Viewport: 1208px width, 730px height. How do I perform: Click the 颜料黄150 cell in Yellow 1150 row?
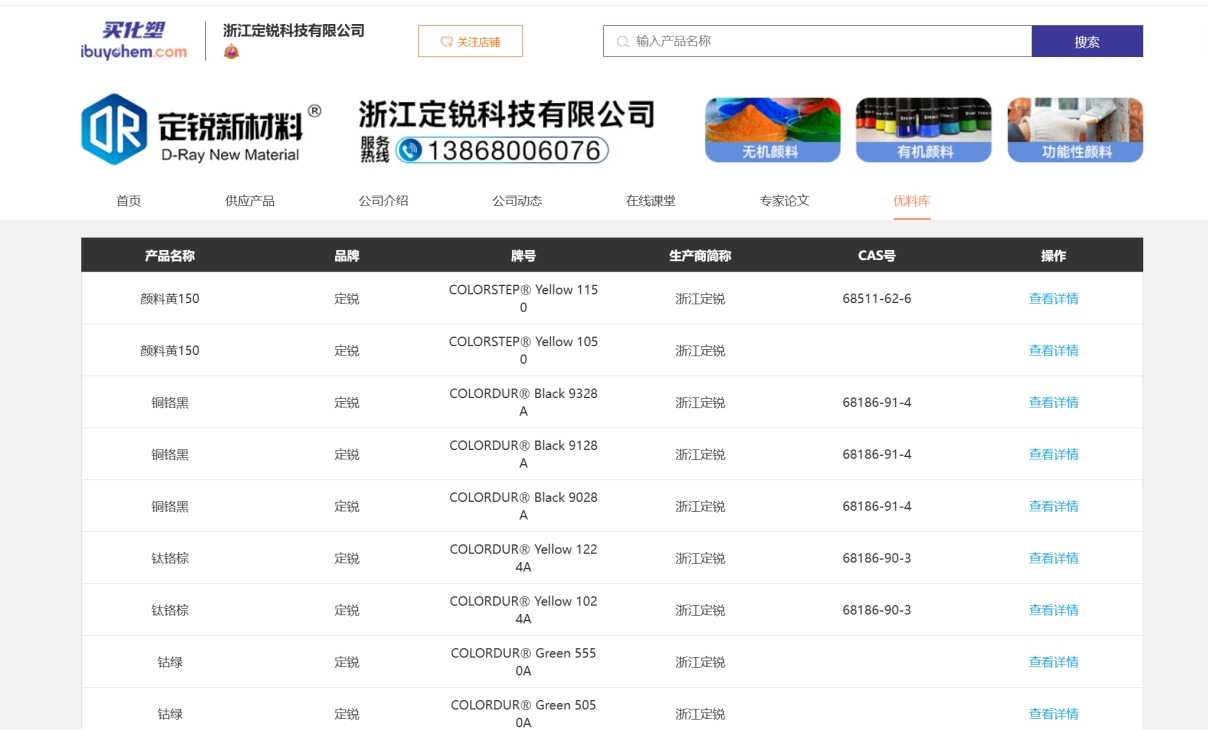point(170,298)
